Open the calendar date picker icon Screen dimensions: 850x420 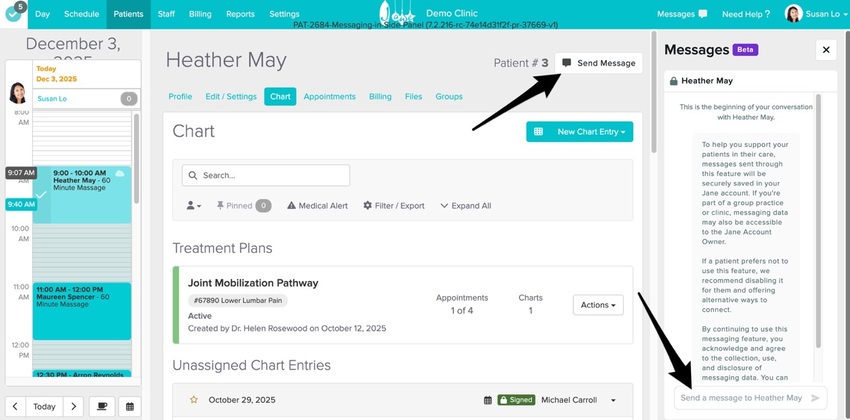point(130,407)
